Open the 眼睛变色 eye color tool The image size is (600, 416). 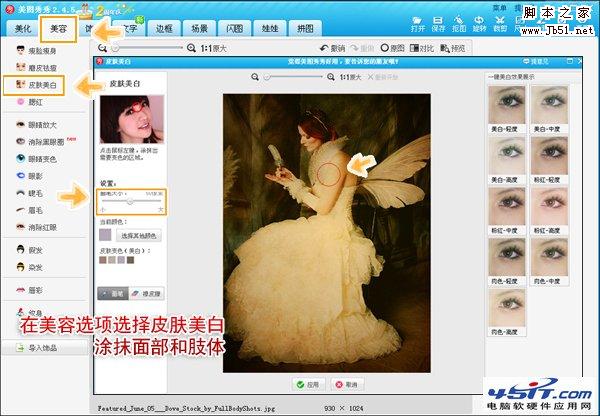36,159
